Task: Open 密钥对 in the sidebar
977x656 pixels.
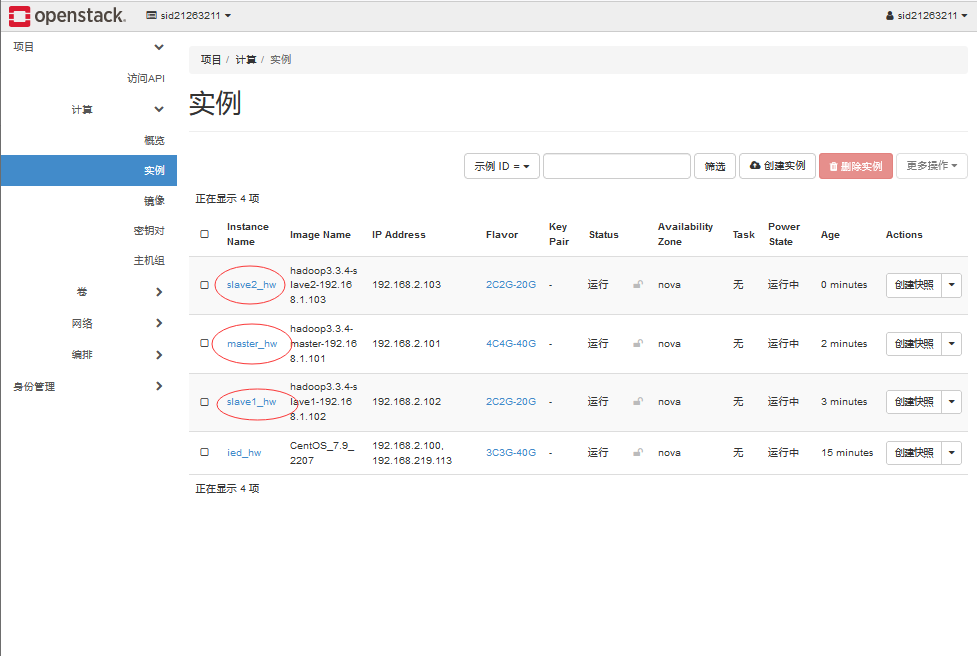Action: click(149, 231)
